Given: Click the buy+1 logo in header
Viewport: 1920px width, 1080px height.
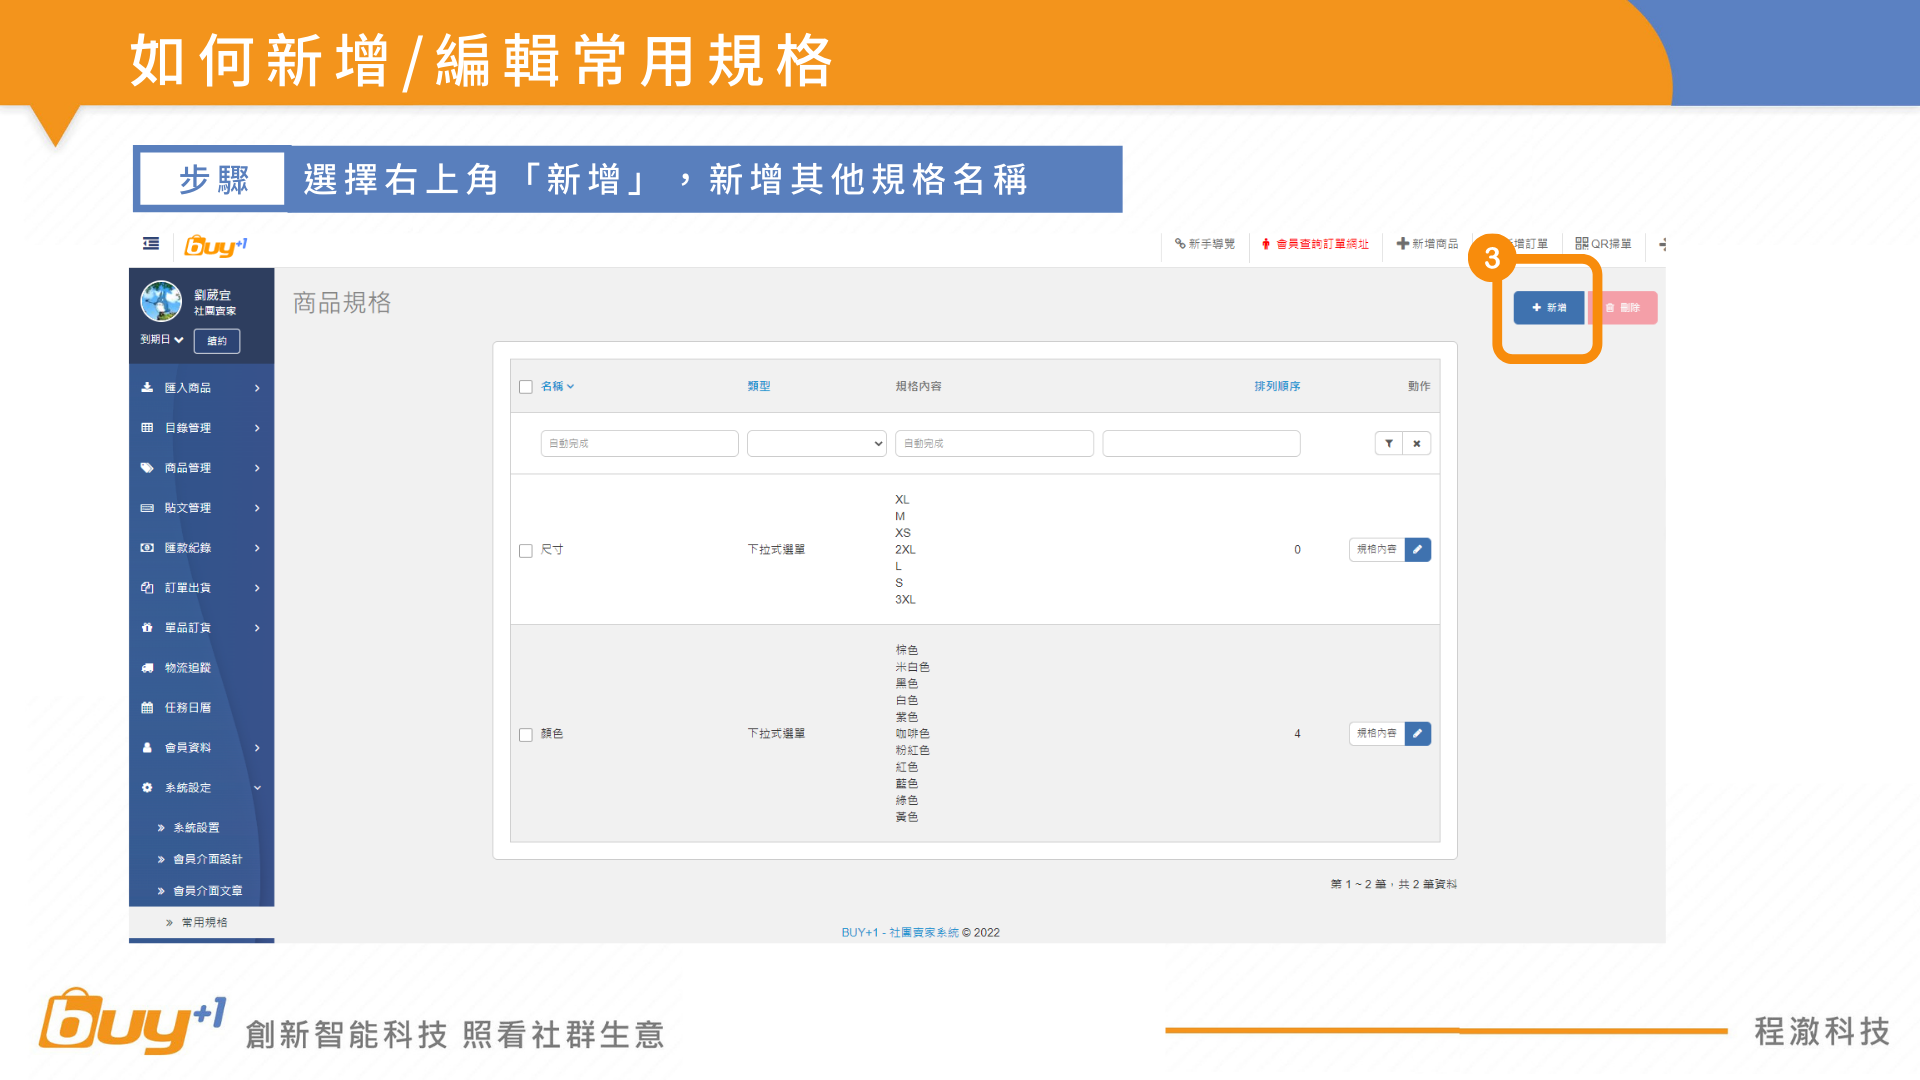Looking at the screenshot, I should [x=216, y=245].
